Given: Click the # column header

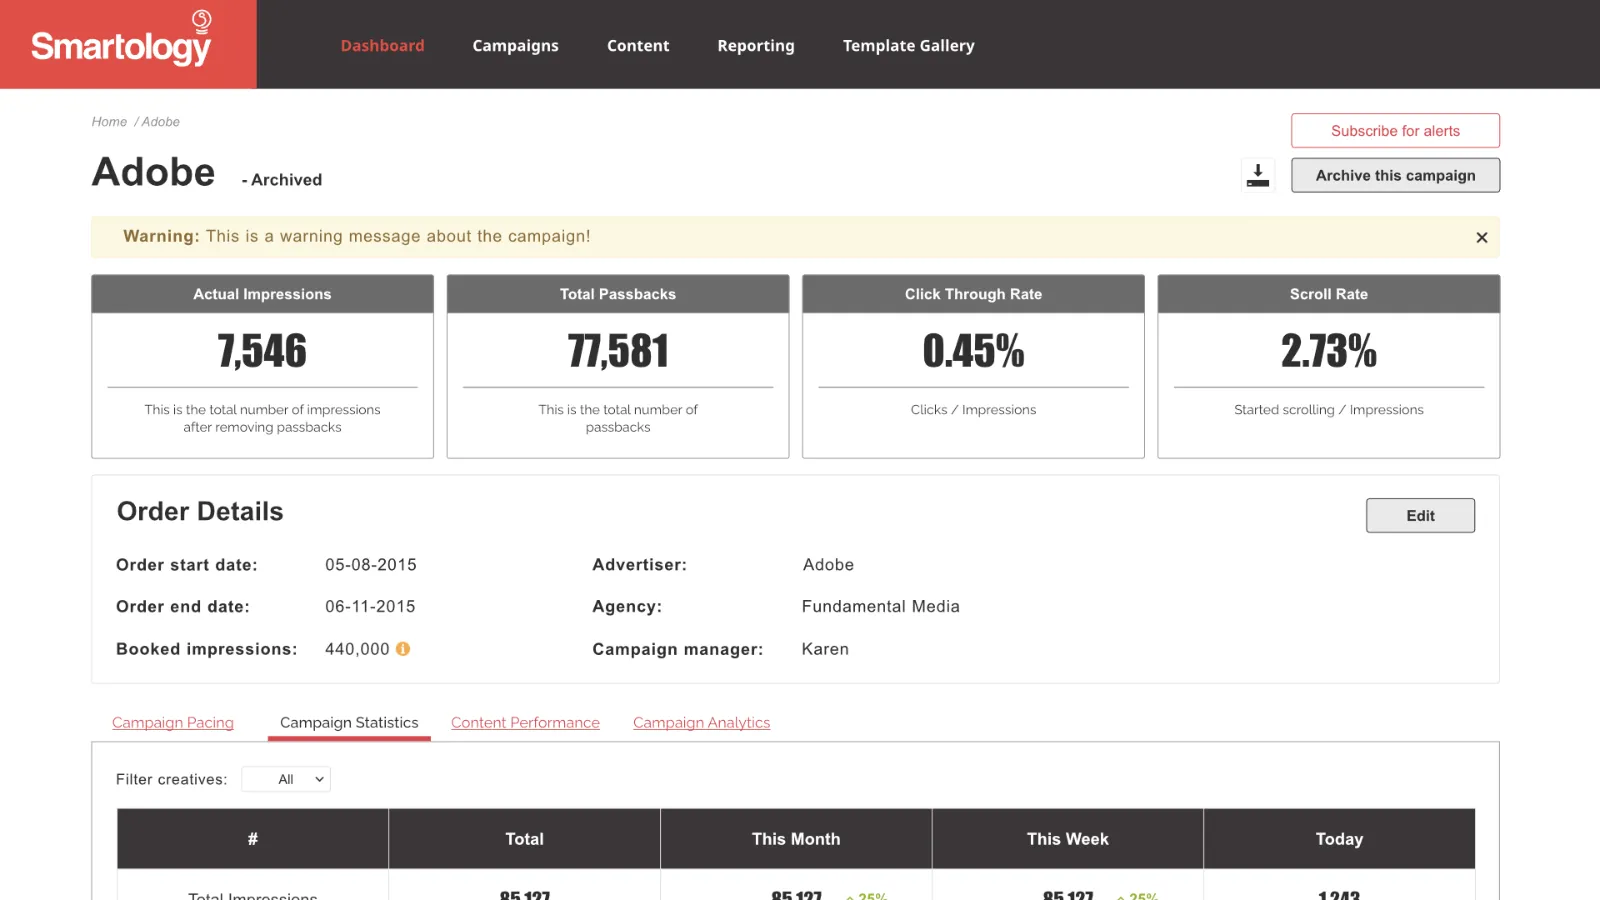Looking at the screenshot, I should coord(253,839).
